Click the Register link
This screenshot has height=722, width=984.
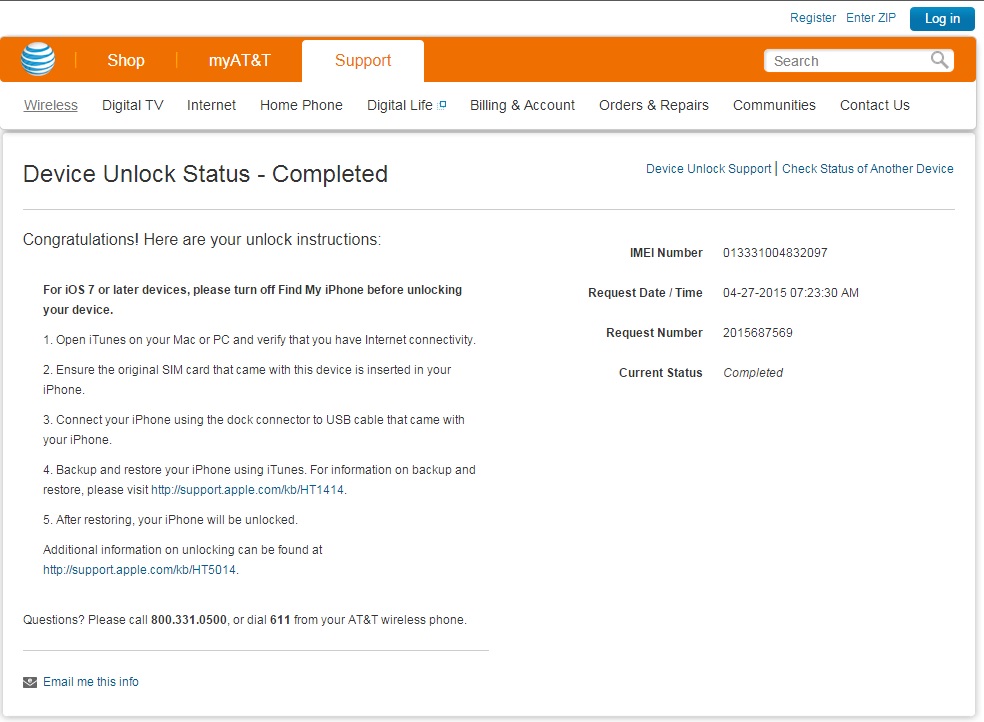[x=813, y=18]
